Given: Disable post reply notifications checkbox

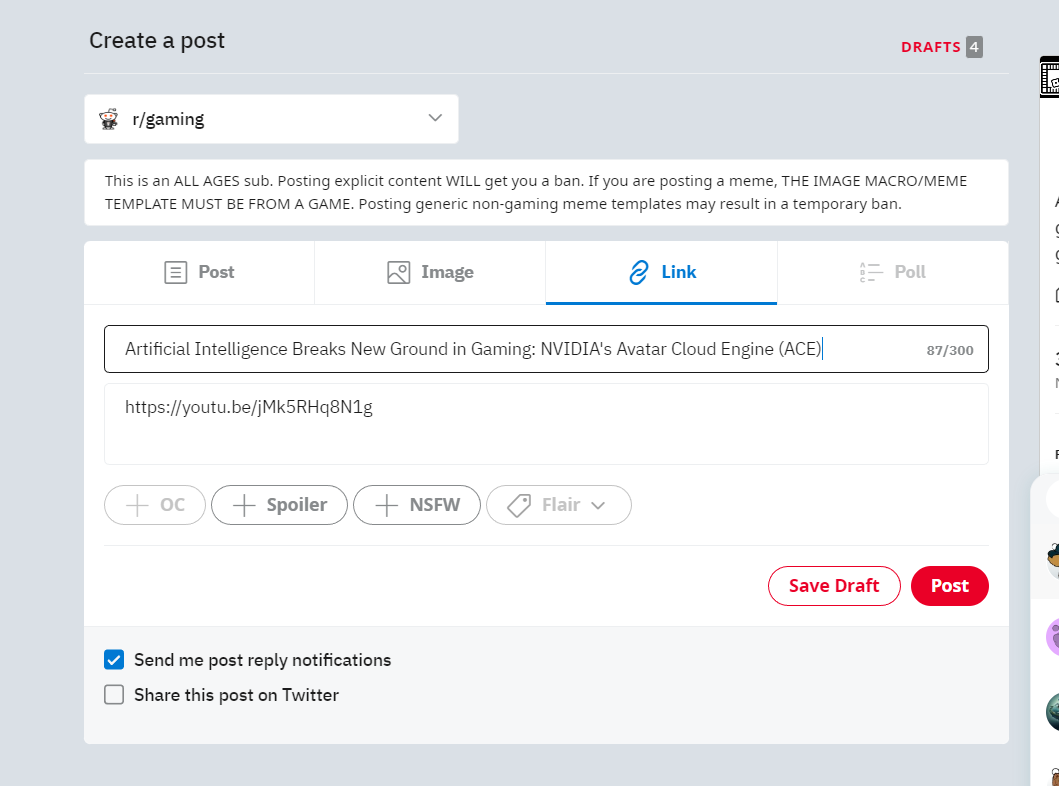Looking at the screenshot, I should [114, 660].
